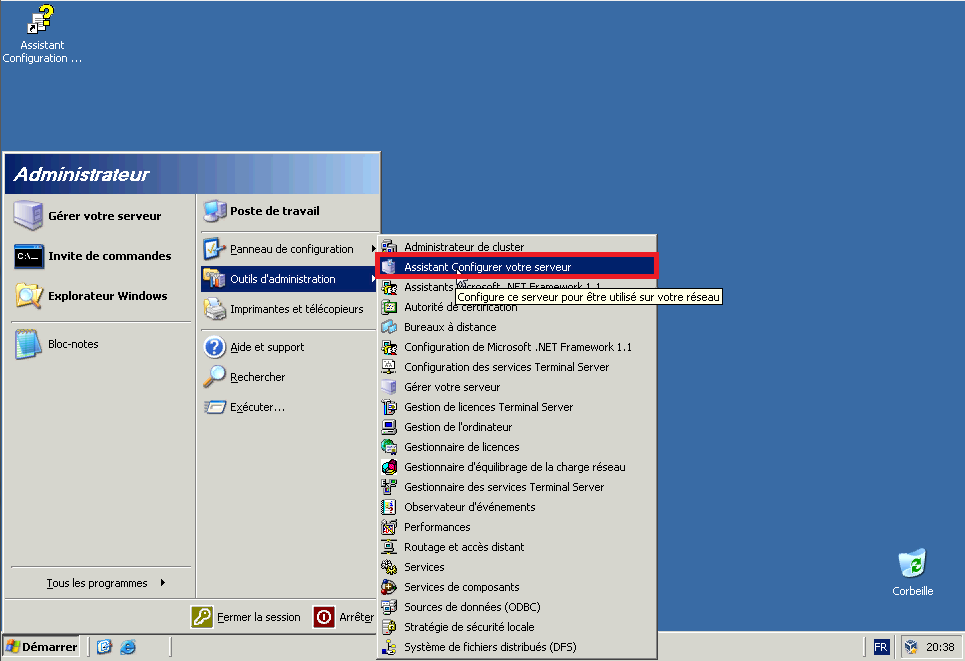This screenshot has width=965, height=661.
Task: Open Gestionnaire des services Terminal Server
Action: click(516, 487)
